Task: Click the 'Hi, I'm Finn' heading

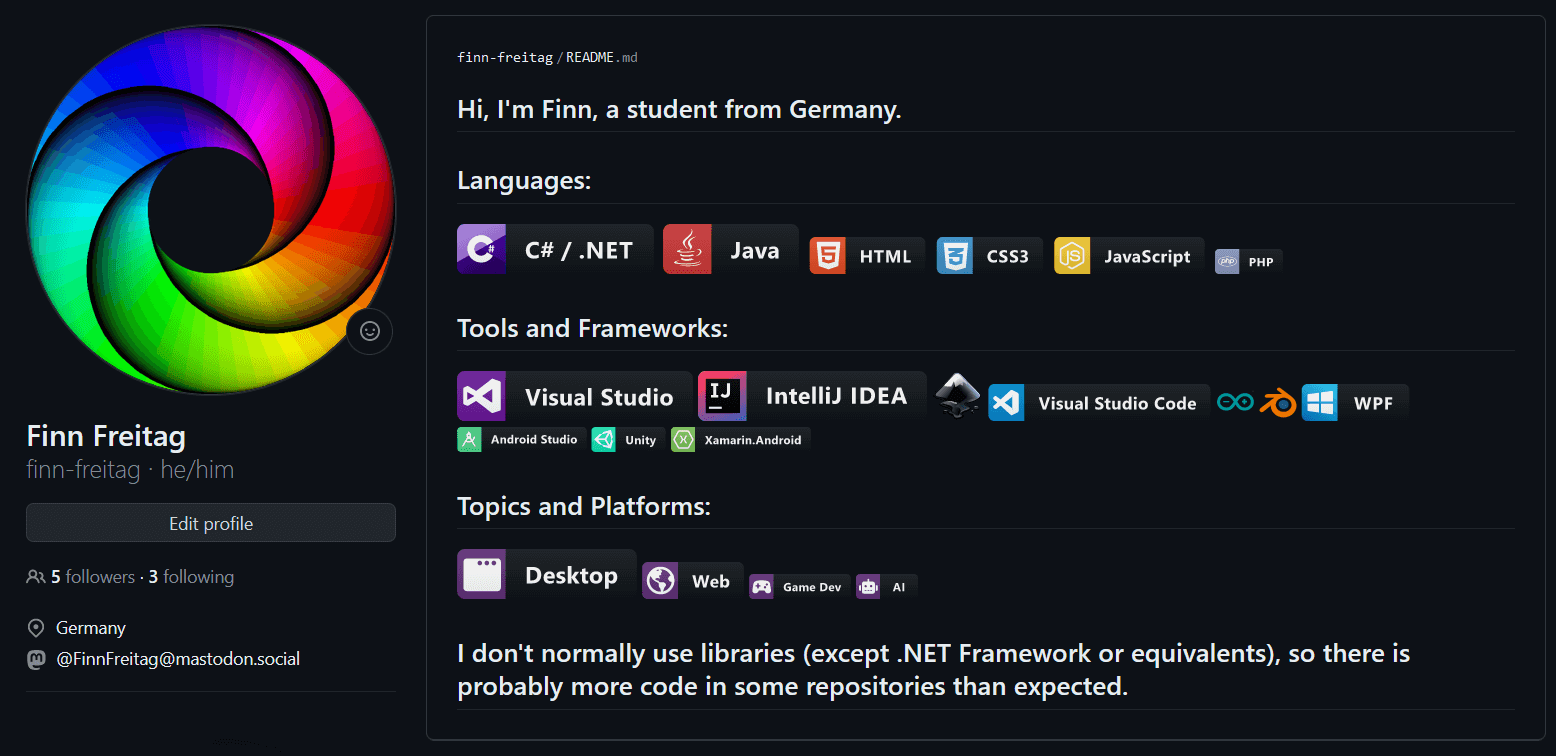Action: [680, 109]
